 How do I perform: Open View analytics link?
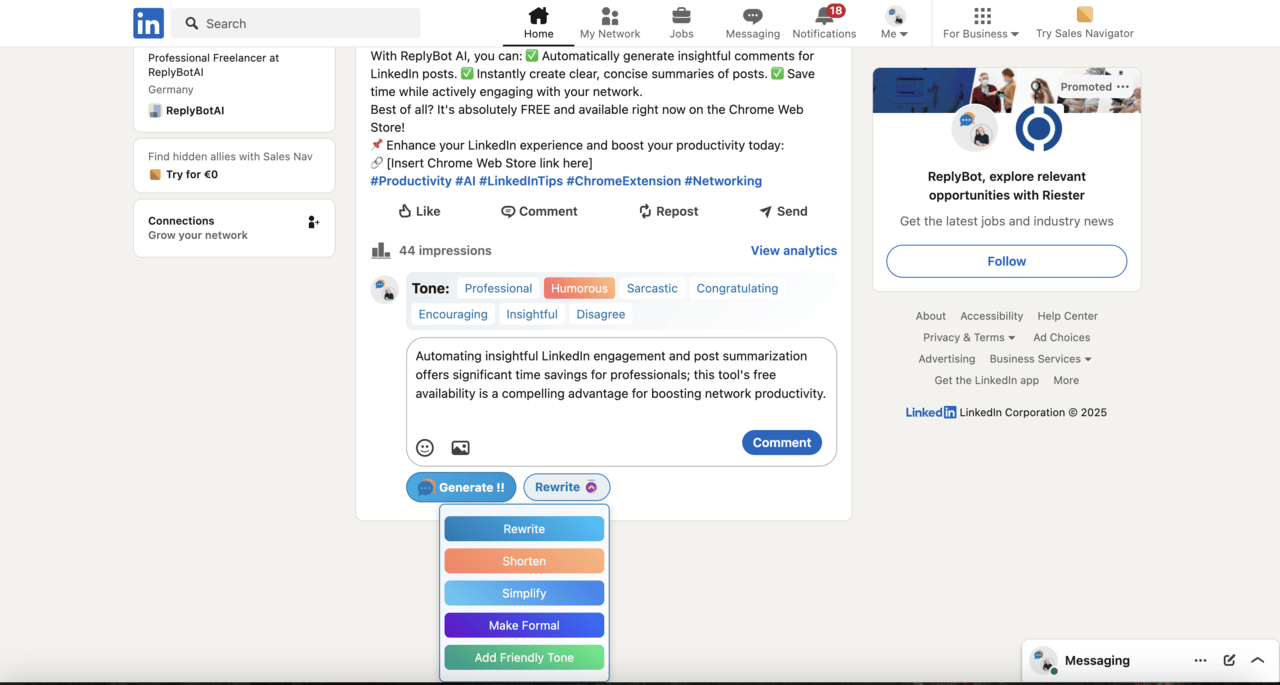click(x=794, y=251)
